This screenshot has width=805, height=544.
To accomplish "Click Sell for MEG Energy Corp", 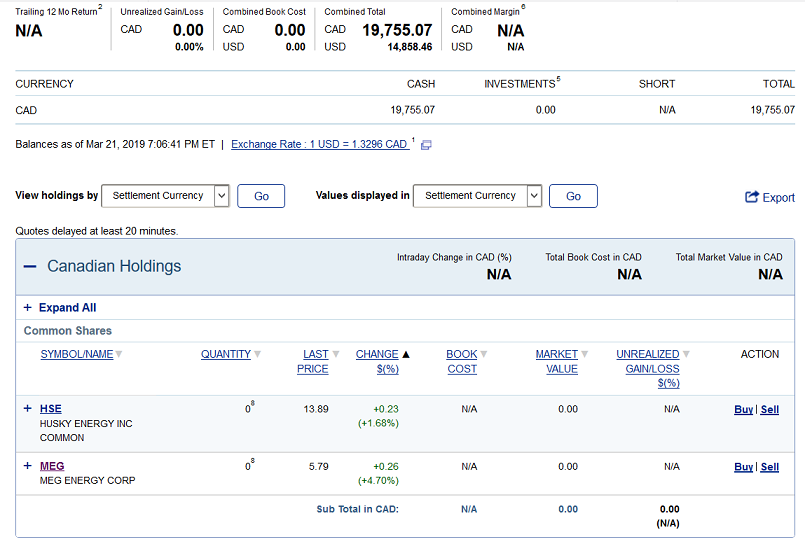I will click(770, 467).
